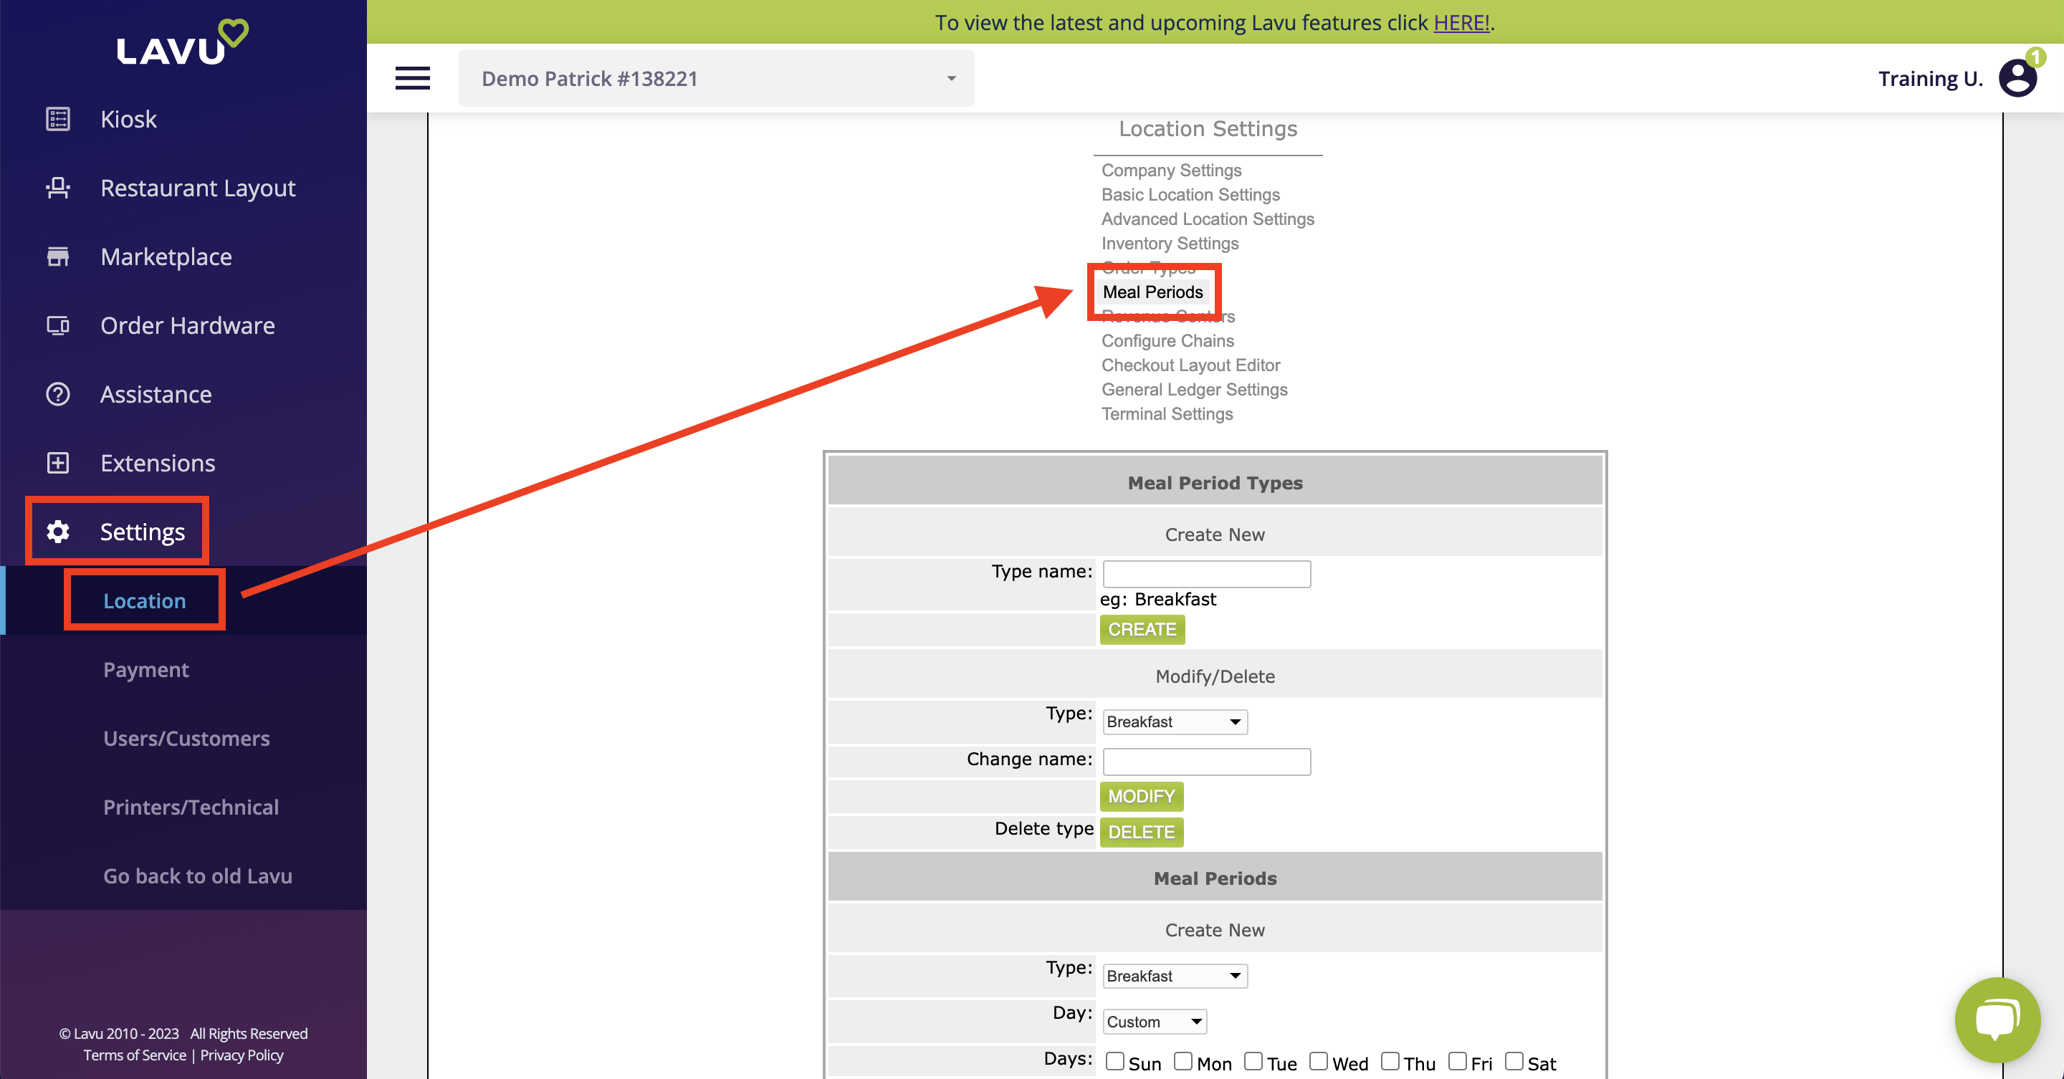
Task: Check the Thu day checkbox
Action: (x=1390, y=1061)
